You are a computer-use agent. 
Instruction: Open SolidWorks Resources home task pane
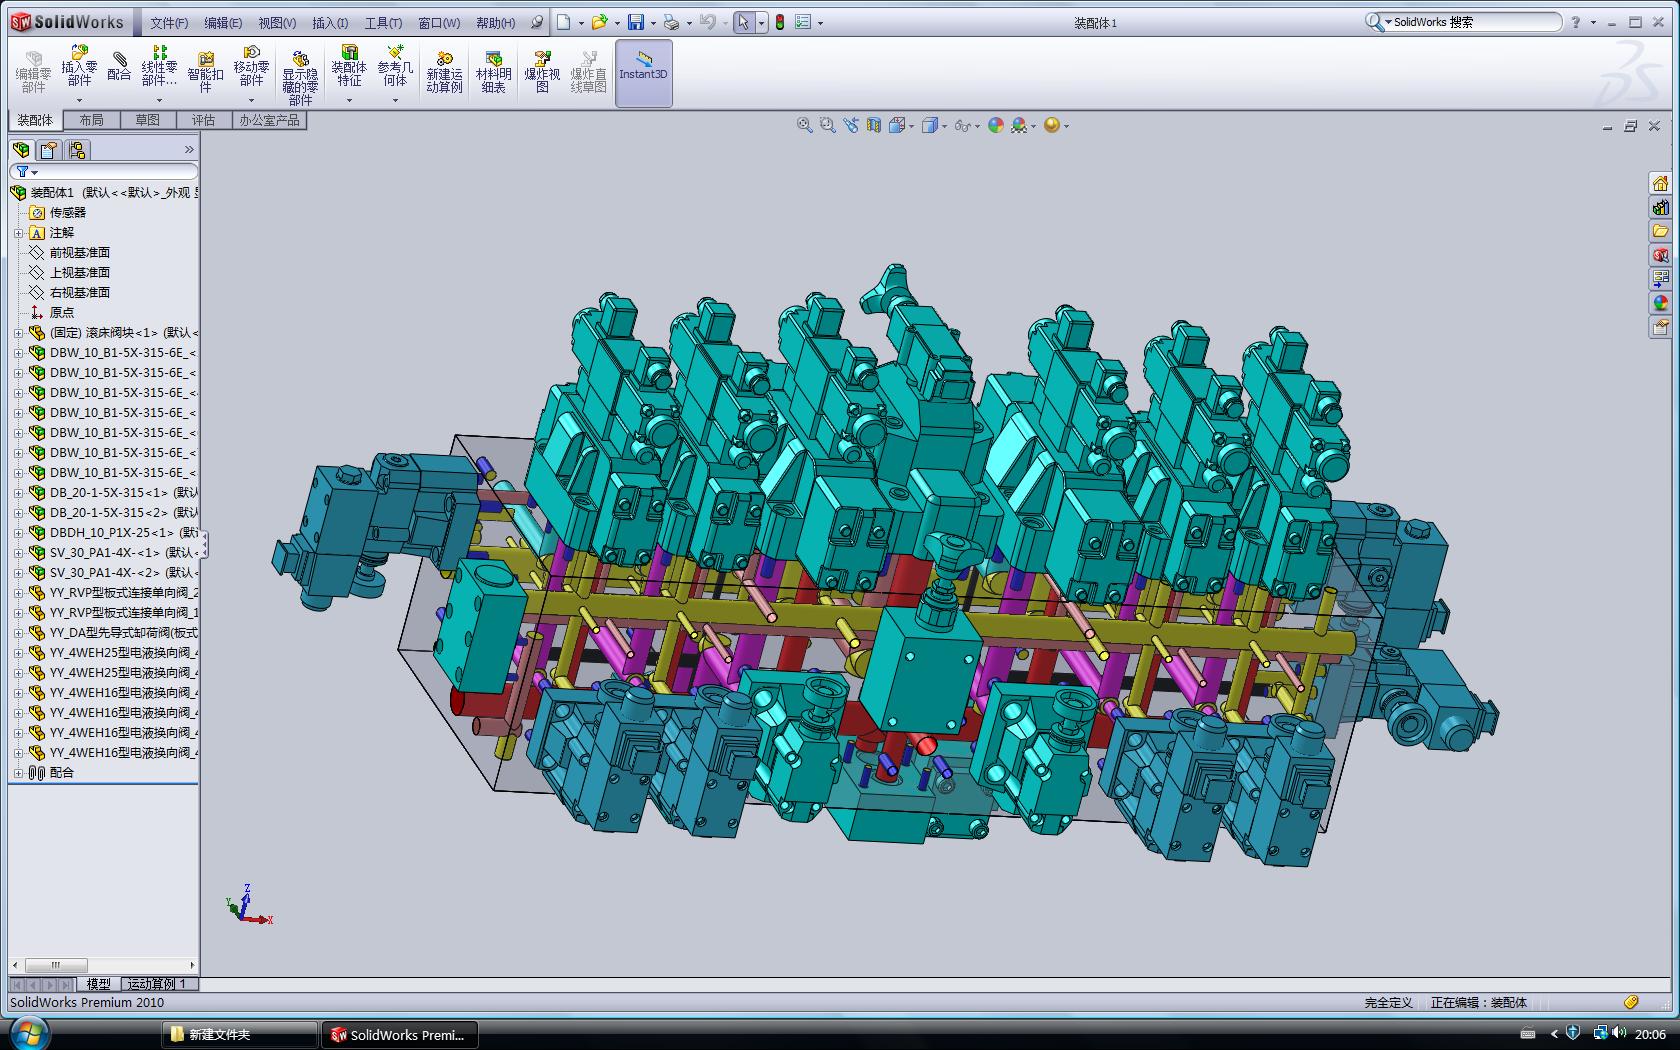[x=1660, y=183]
